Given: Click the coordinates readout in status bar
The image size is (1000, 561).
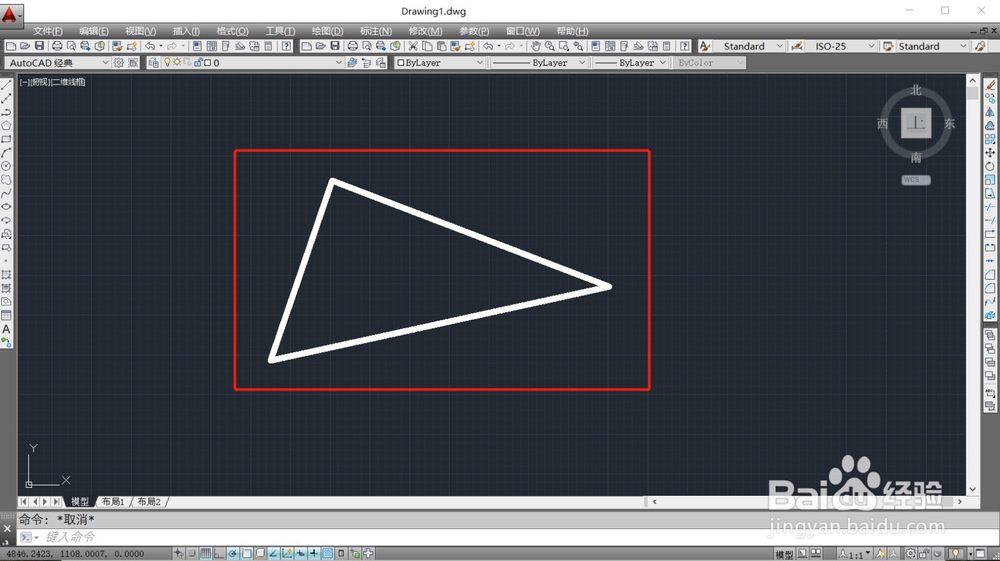Looking at the screenshot, I should coord(75,554).
